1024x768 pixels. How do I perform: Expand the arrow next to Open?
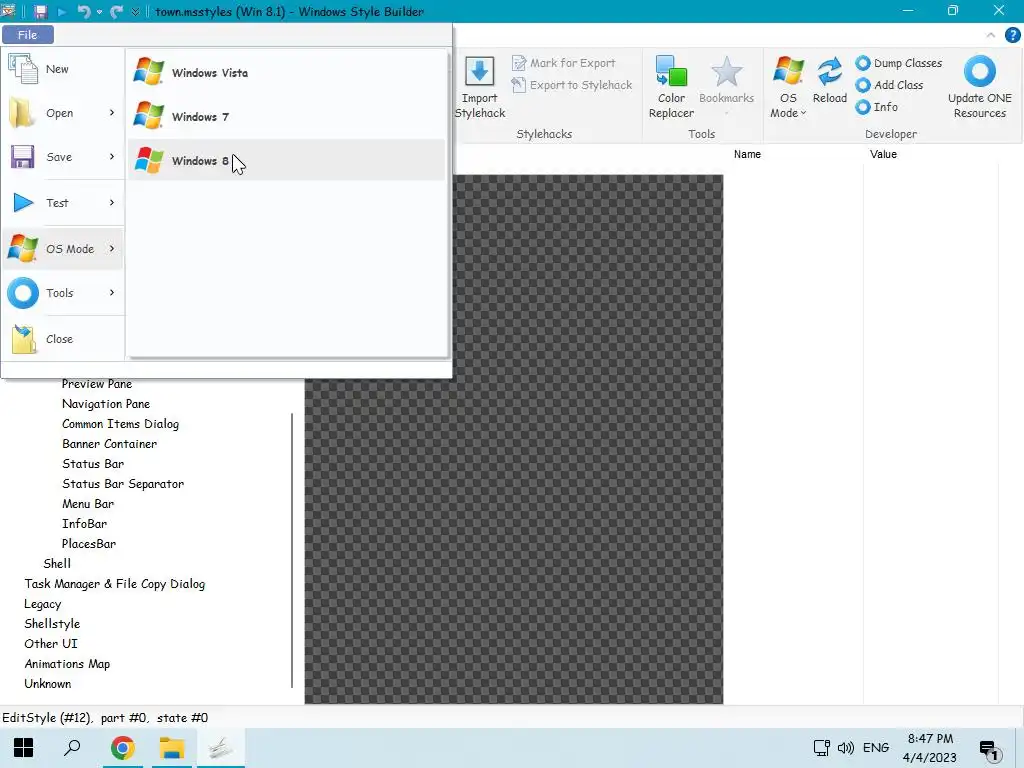[112, 113]
